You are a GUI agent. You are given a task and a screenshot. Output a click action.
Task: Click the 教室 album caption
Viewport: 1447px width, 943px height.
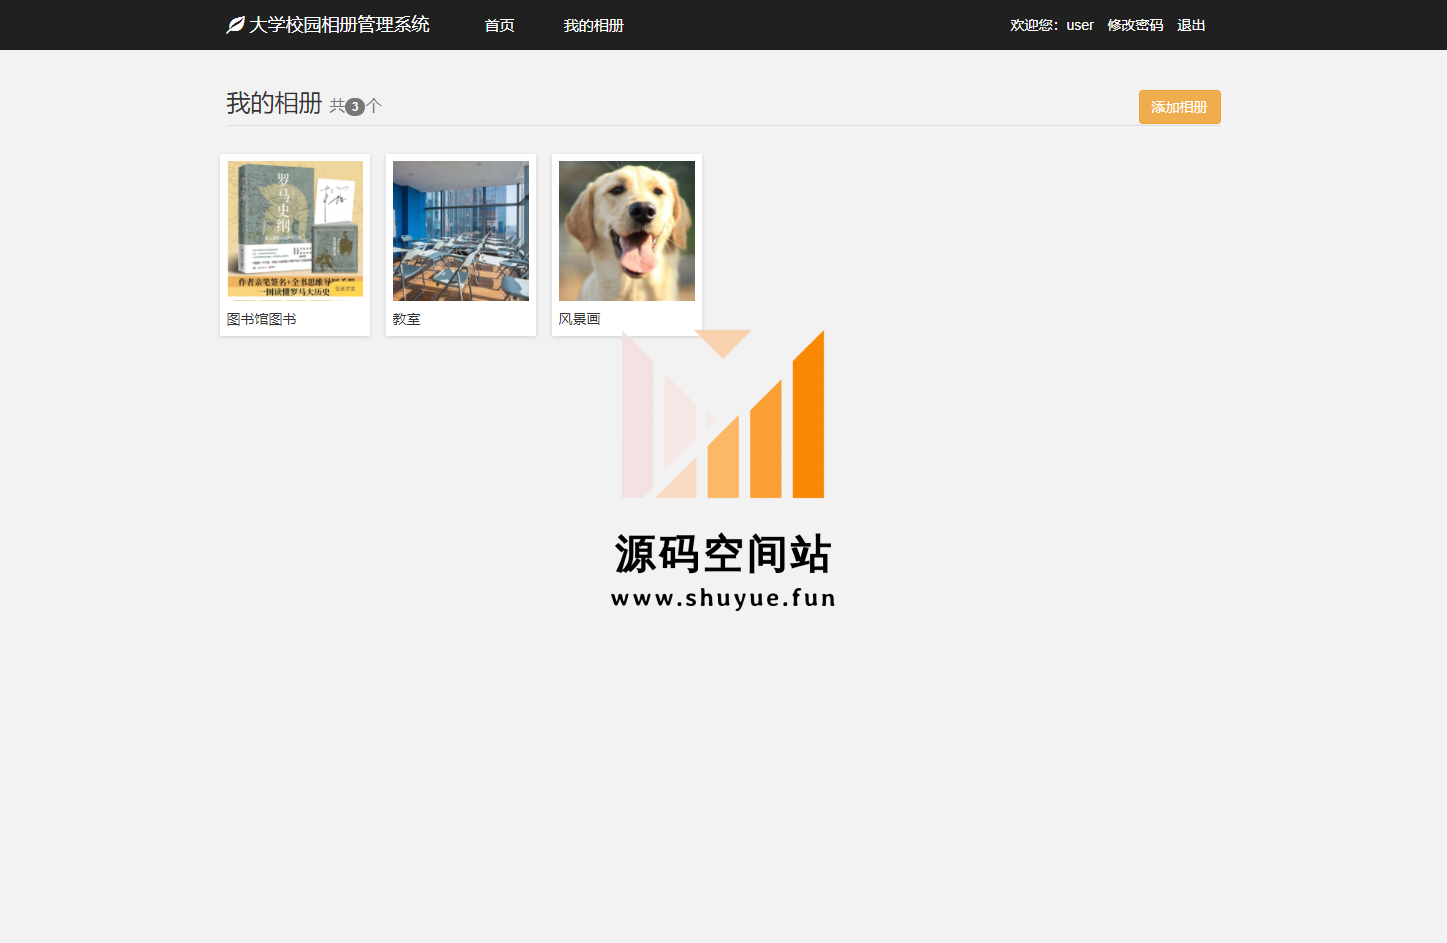point(407,319)
